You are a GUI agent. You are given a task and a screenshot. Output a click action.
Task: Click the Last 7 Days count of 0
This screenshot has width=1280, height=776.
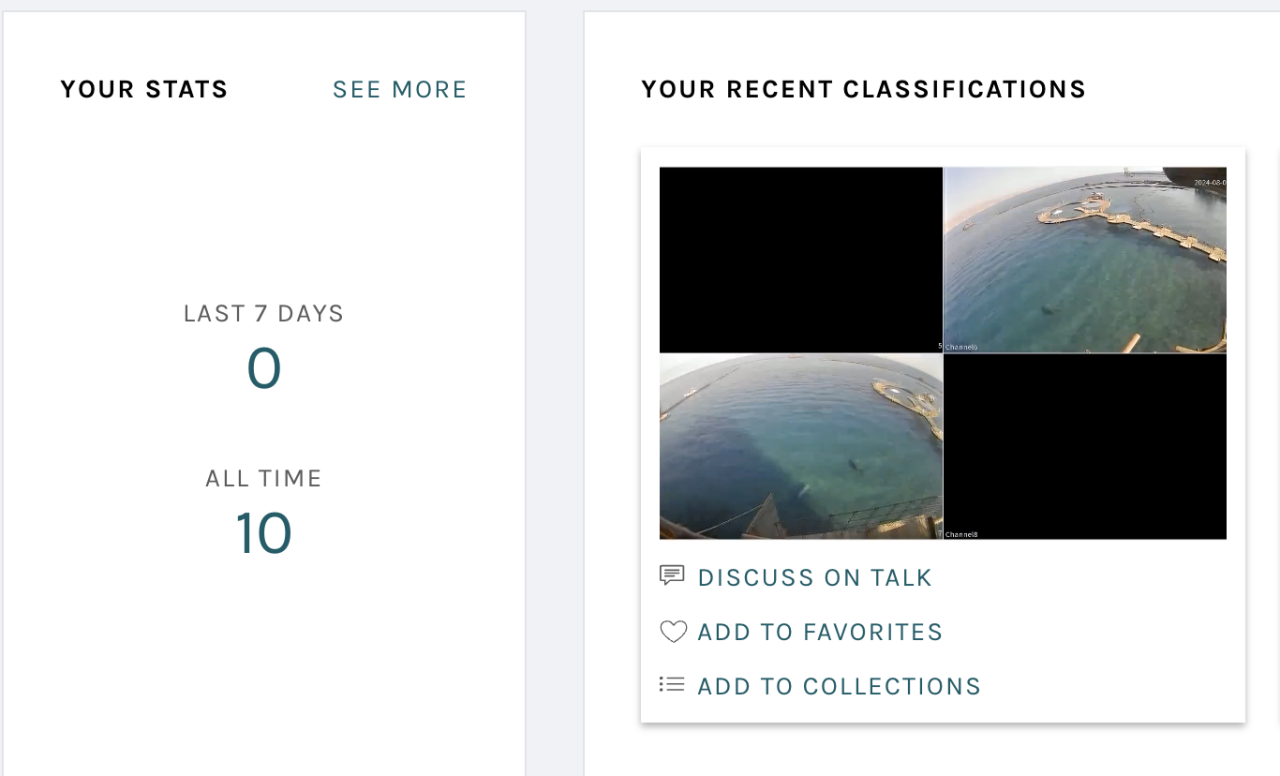[264, 368]
